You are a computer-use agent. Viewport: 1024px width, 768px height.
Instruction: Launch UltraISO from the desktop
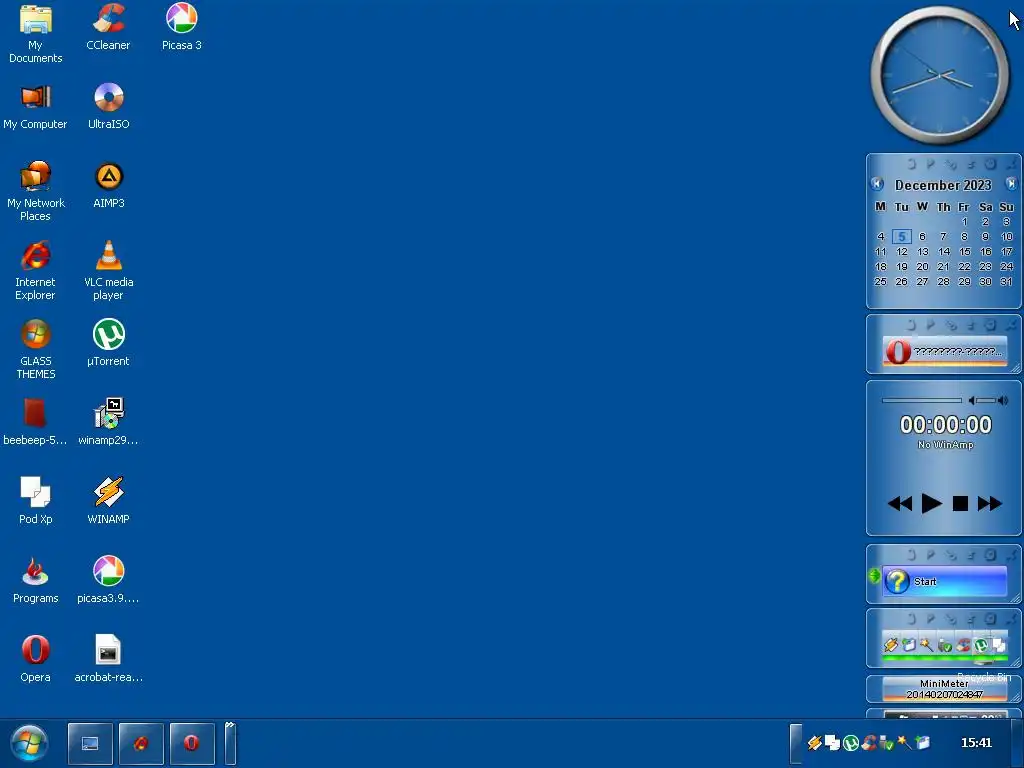(108, 107)
